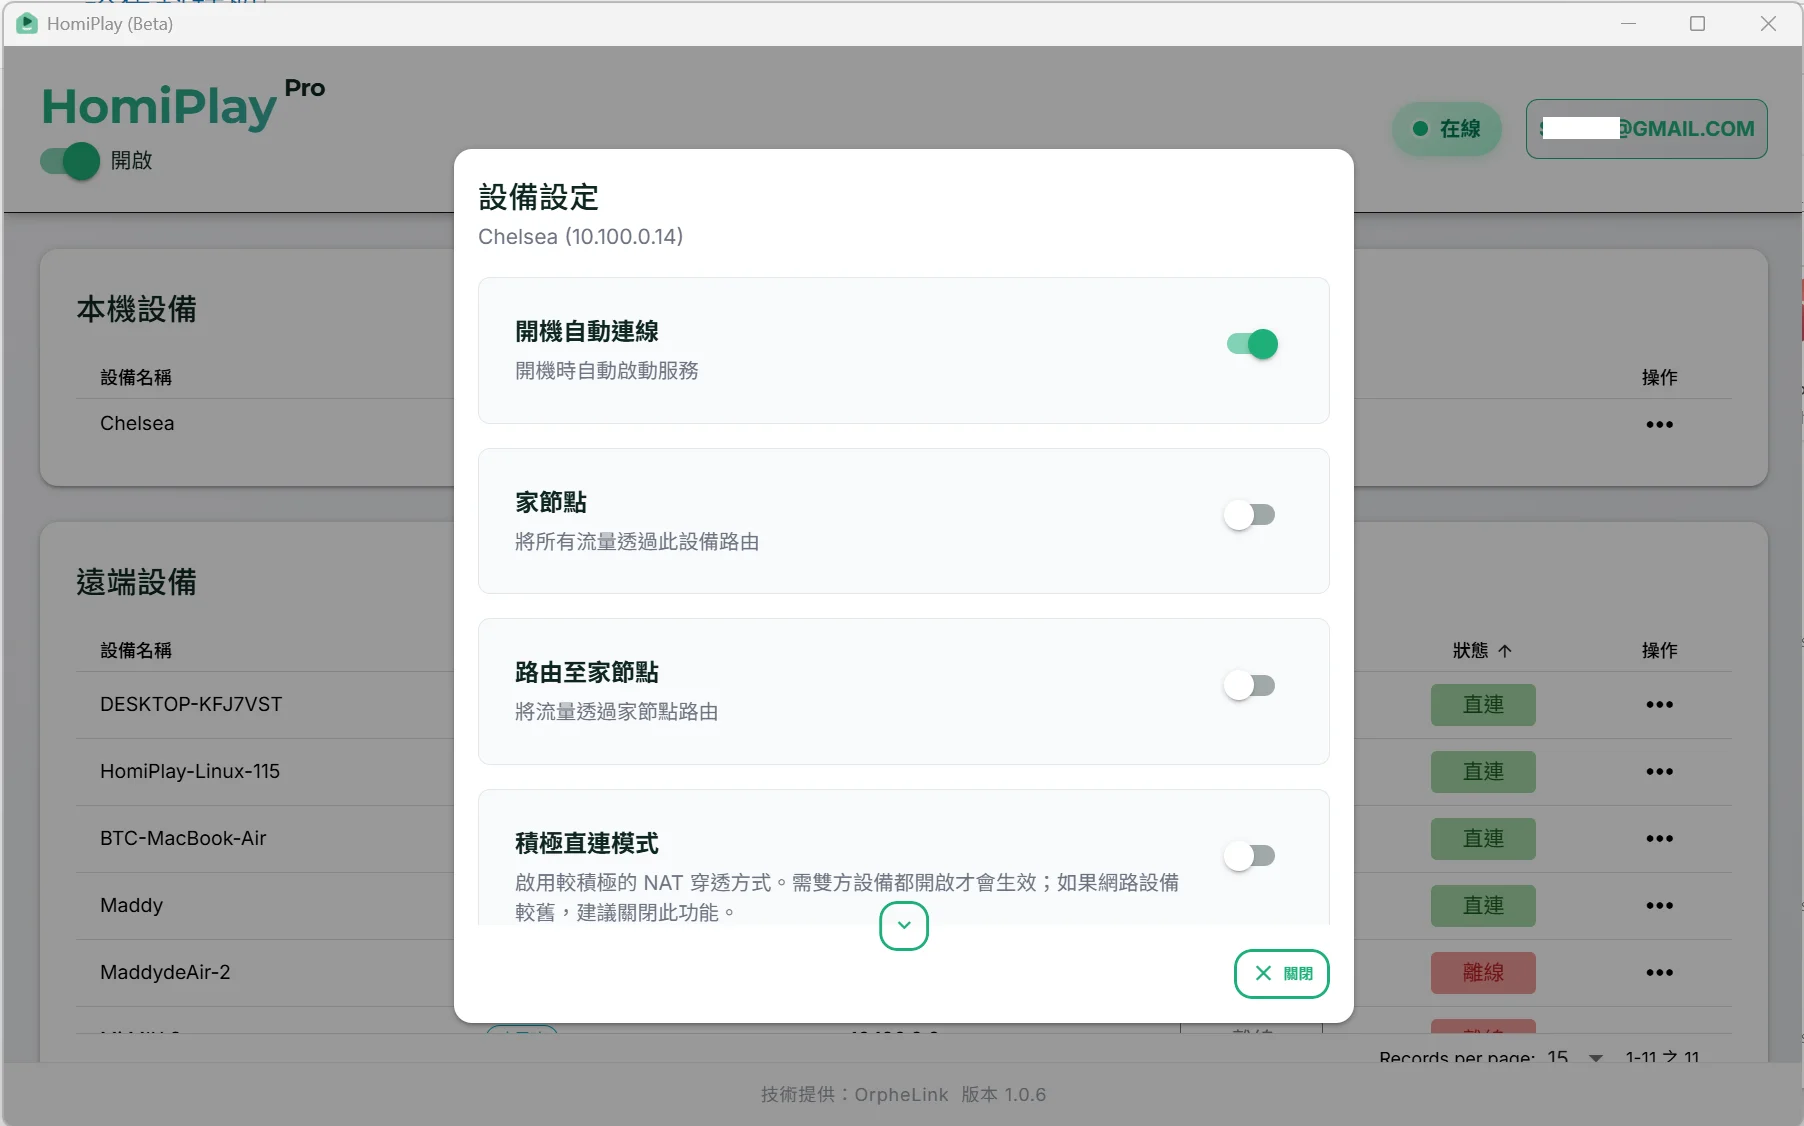The width and height of the screenshot is (1804, 1126).
Task: Enable 積極直連模式 aggressive direct mode switch
Action: 1250,856
